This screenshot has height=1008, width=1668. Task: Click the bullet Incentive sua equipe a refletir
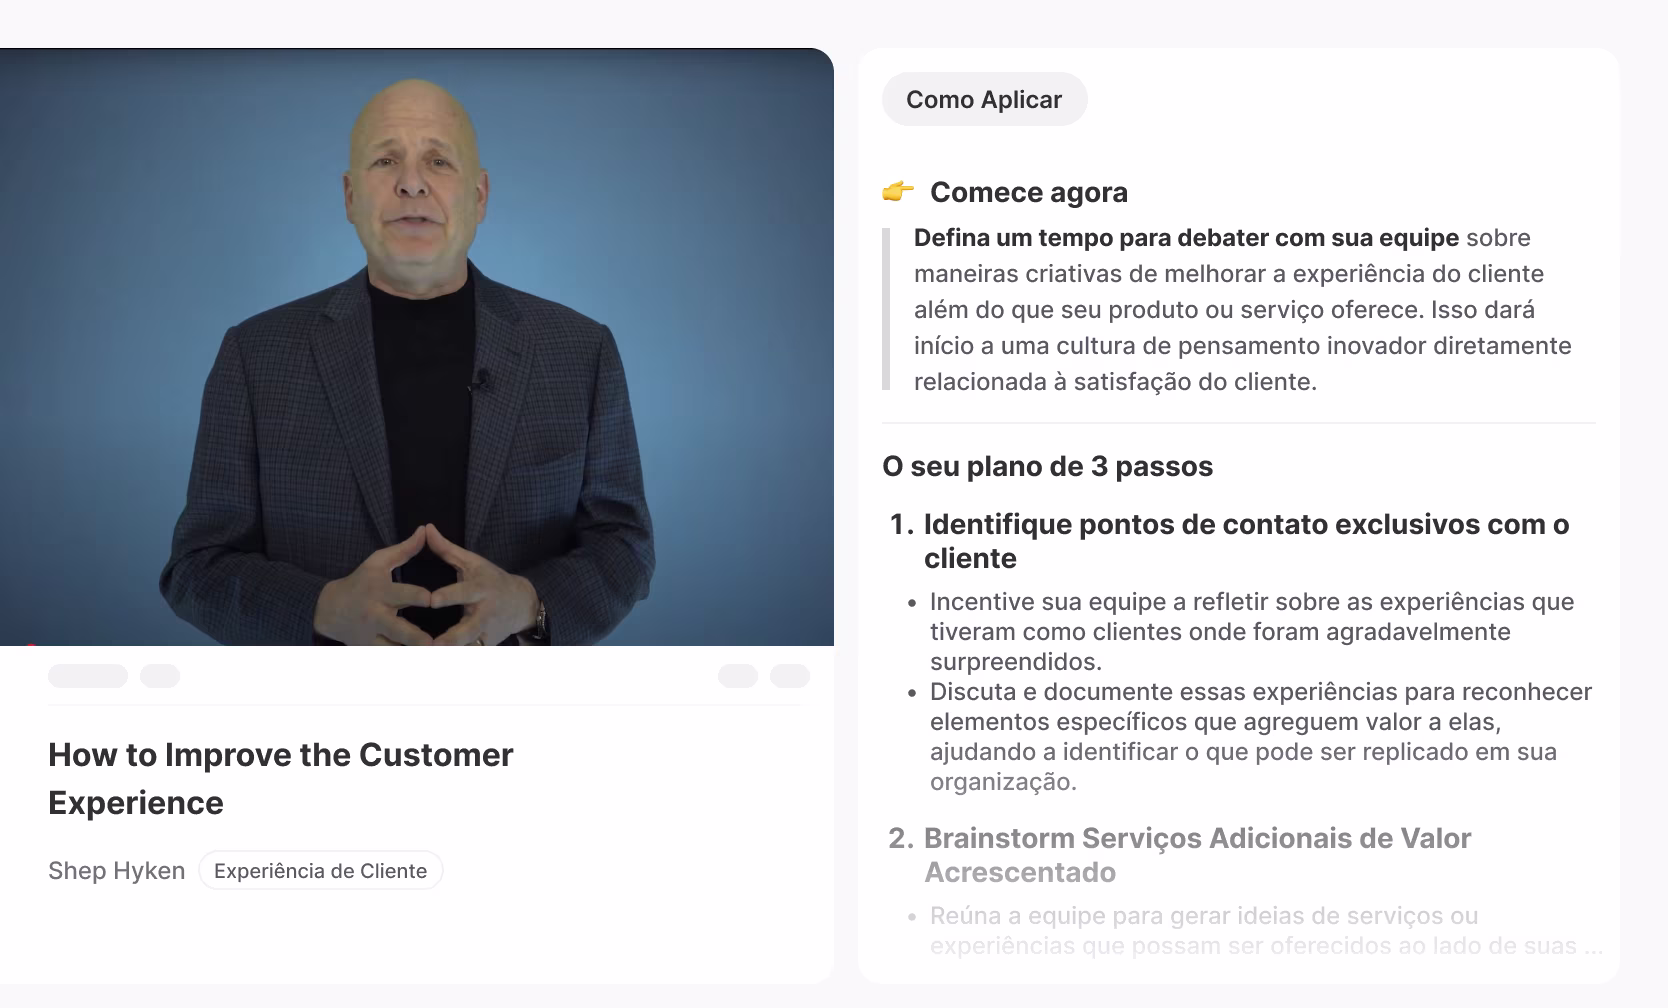click(x=1252, y=631)
